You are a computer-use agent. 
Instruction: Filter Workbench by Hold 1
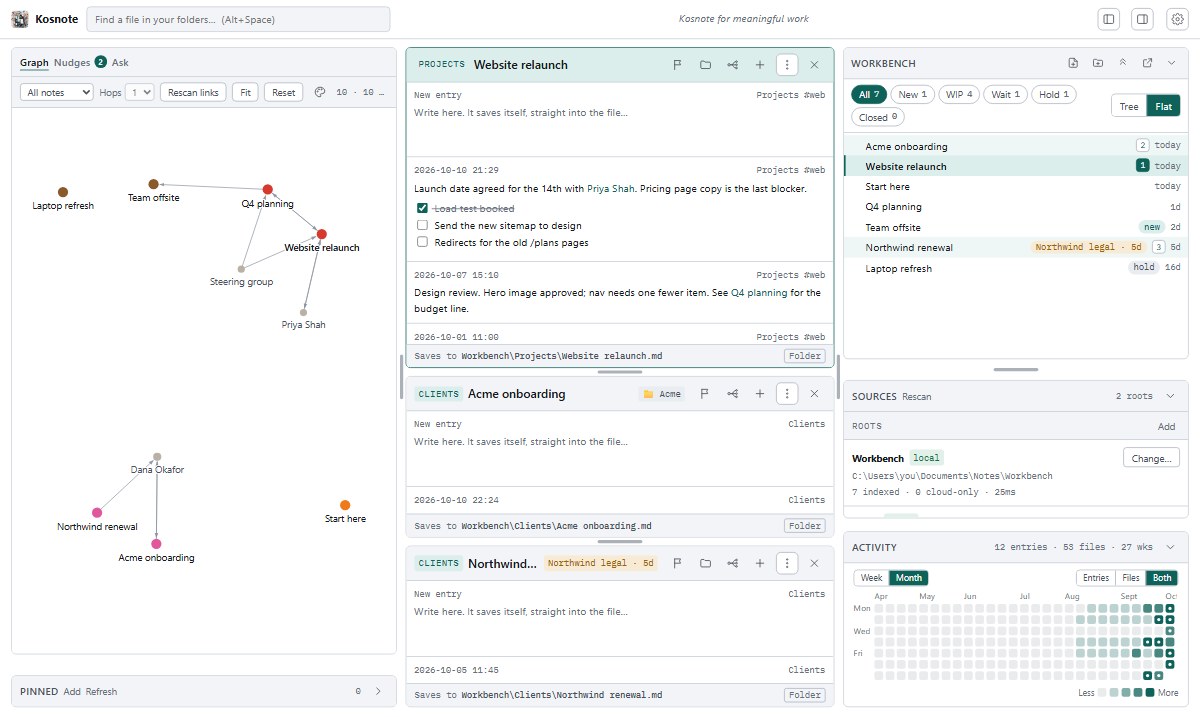click(x=1054, y=95)
